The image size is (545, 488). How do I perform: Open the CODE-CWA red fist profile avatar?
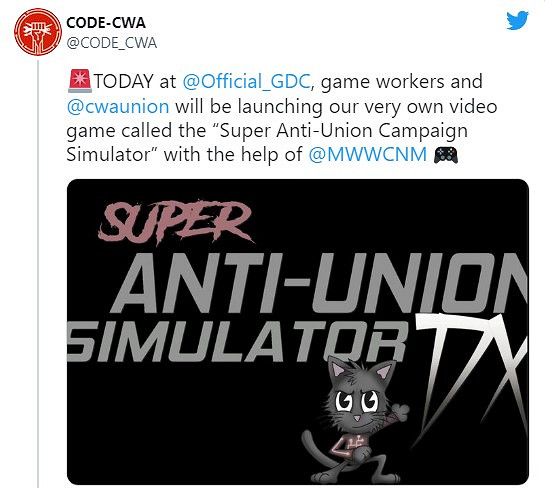tap(38, 32)
